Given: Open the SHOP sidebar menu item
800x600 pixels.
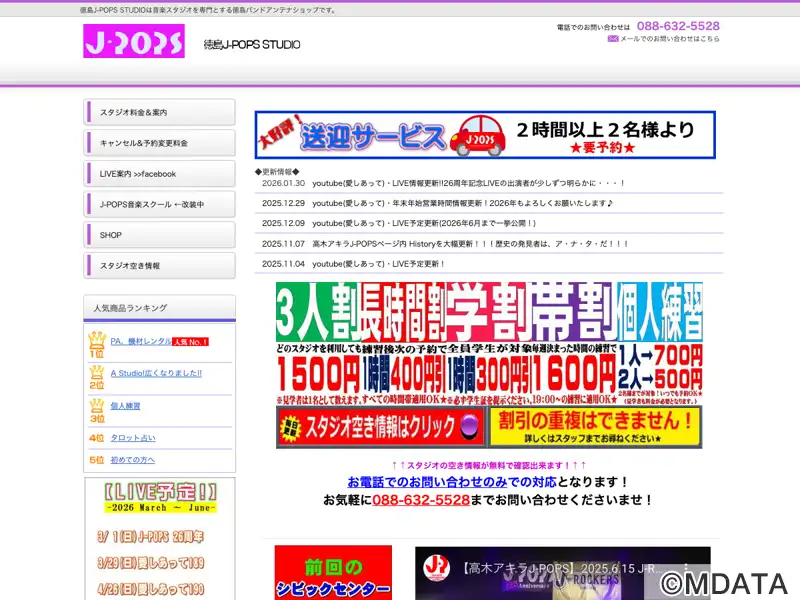Looking at the screenshot, I should (x=160, y=235).
